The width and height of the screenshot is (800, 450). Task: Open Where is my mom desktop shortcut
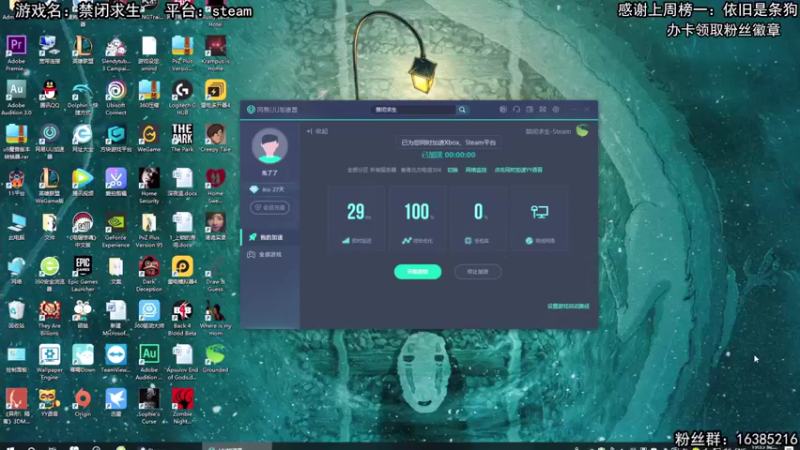click(x=215, y=318)
